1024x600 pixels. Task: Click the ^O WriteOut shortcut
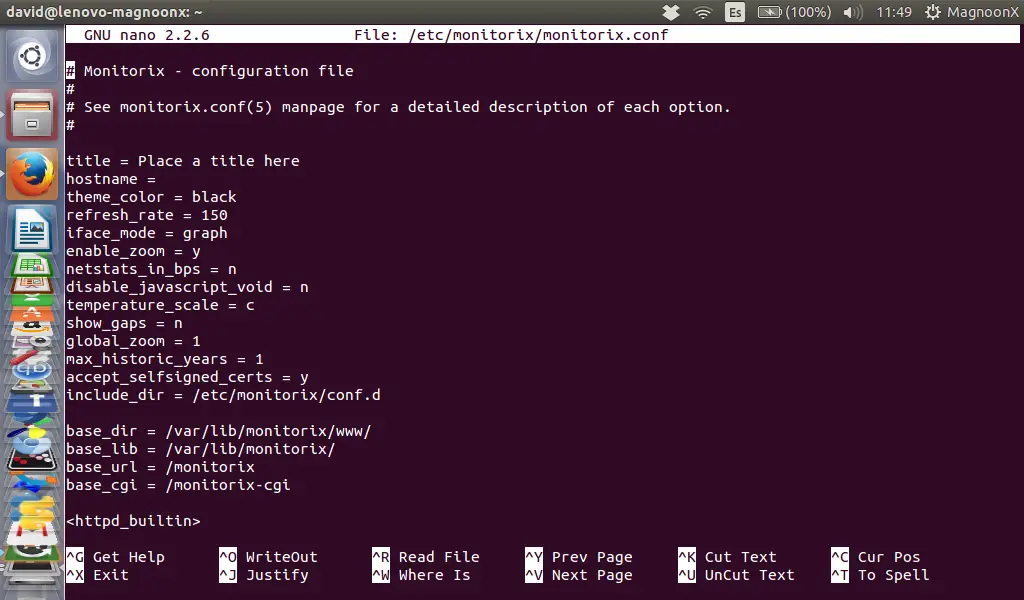pyautogui.click(x=268, y=557)
